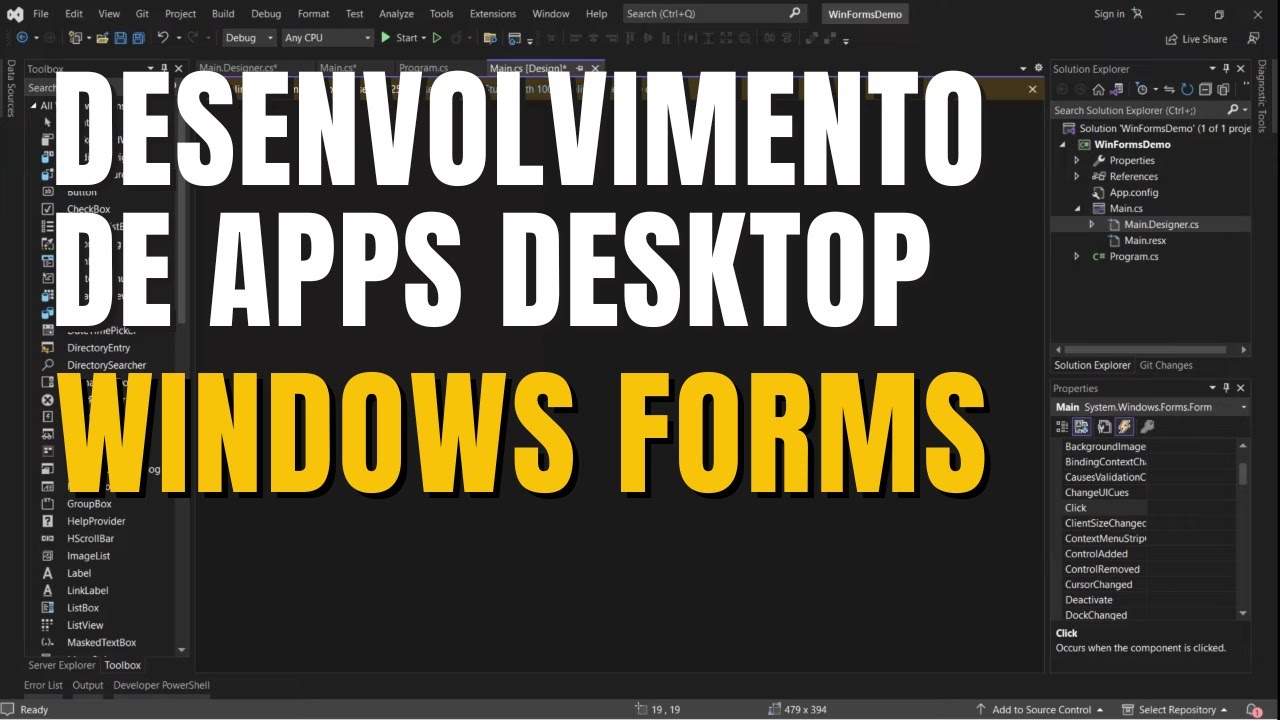
Task: Select App.config in Solution Explorer
Action: click(x=1134, y=192)
